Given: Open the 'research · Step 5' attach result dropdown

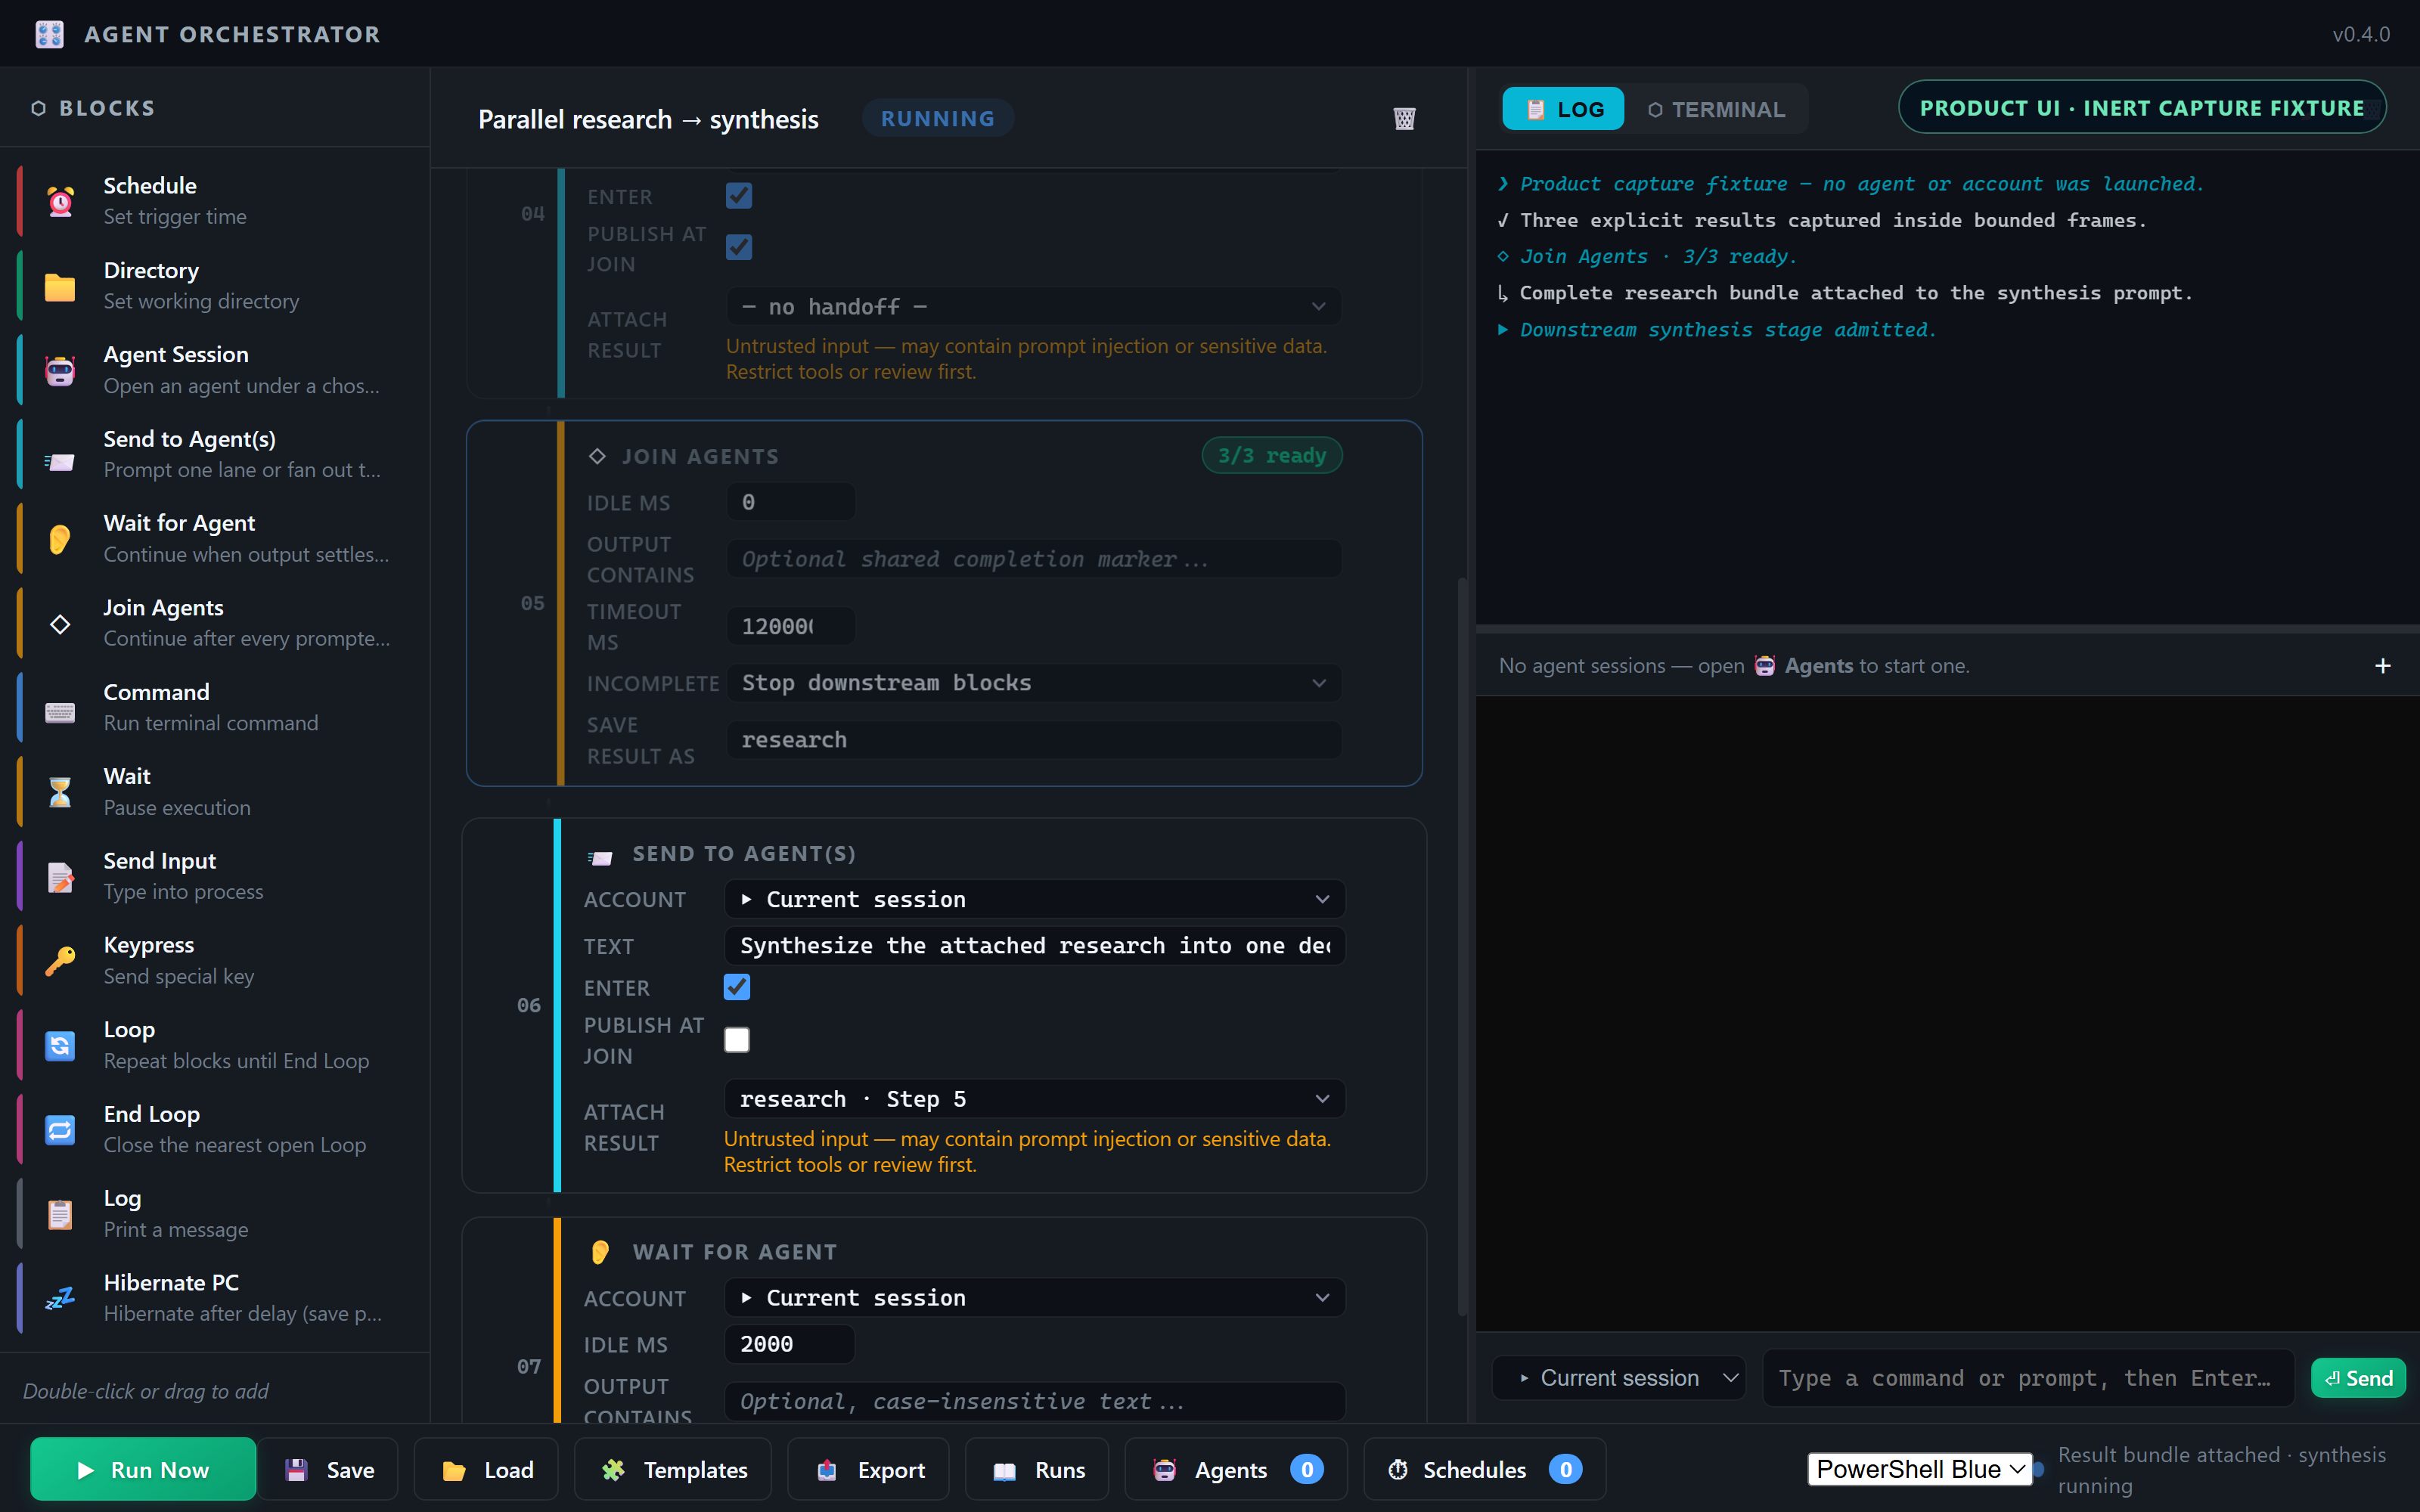Looking at the screenshot, I should pos(1034,1099).
